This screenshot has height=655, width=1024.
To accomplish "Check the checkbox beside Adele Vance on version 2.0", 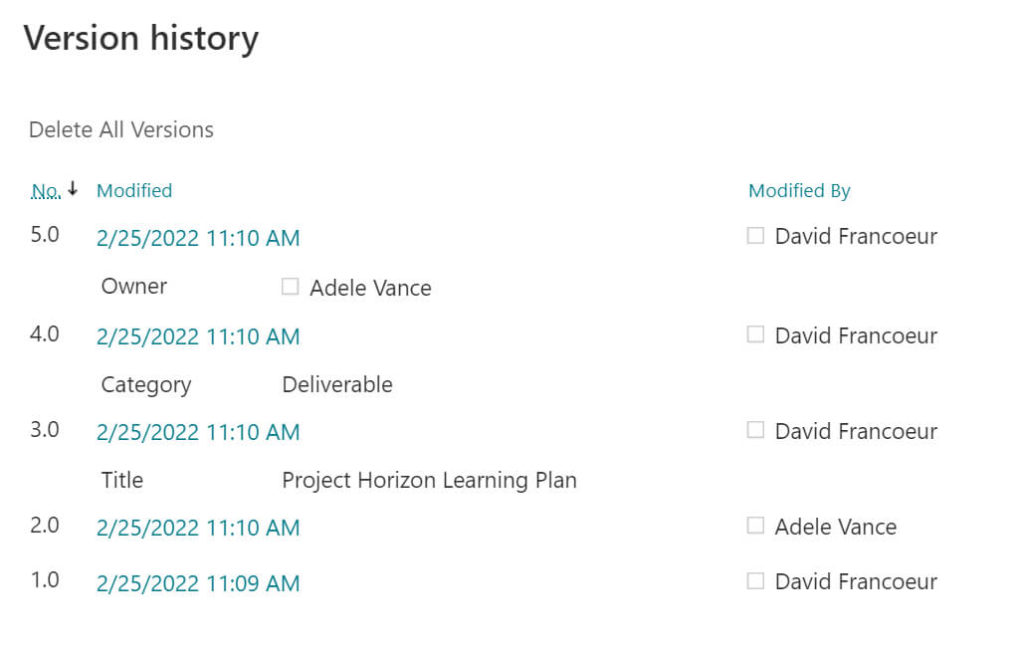I will pos(756,526).
